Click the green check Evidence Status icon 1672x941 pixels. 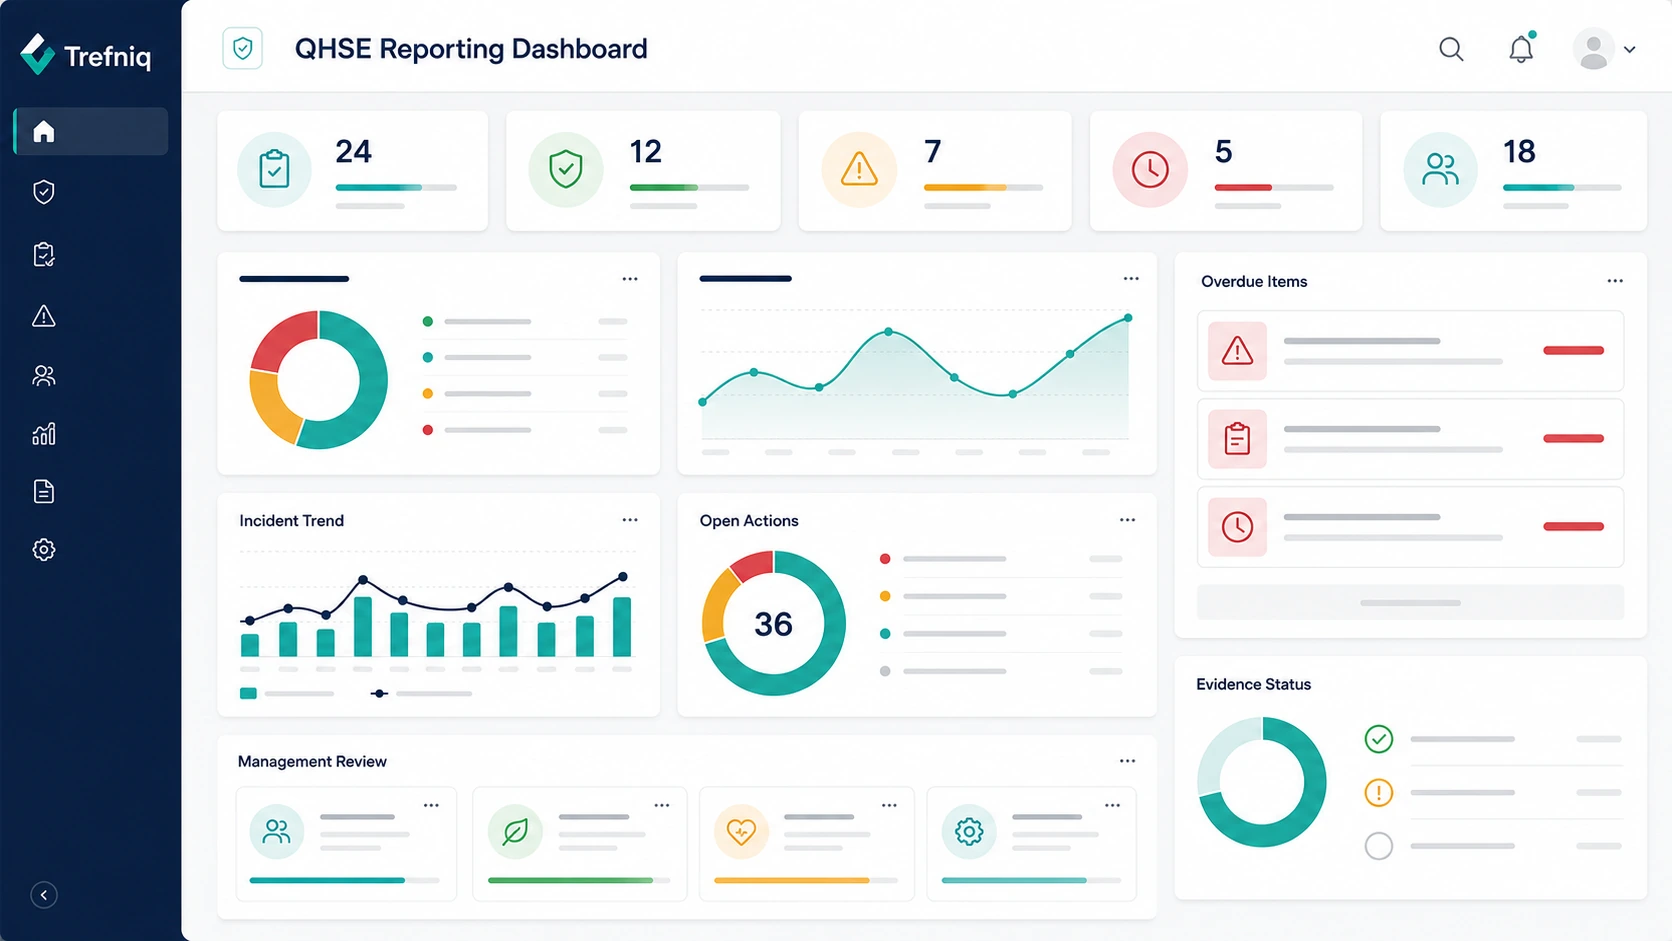pos(1379,739)
